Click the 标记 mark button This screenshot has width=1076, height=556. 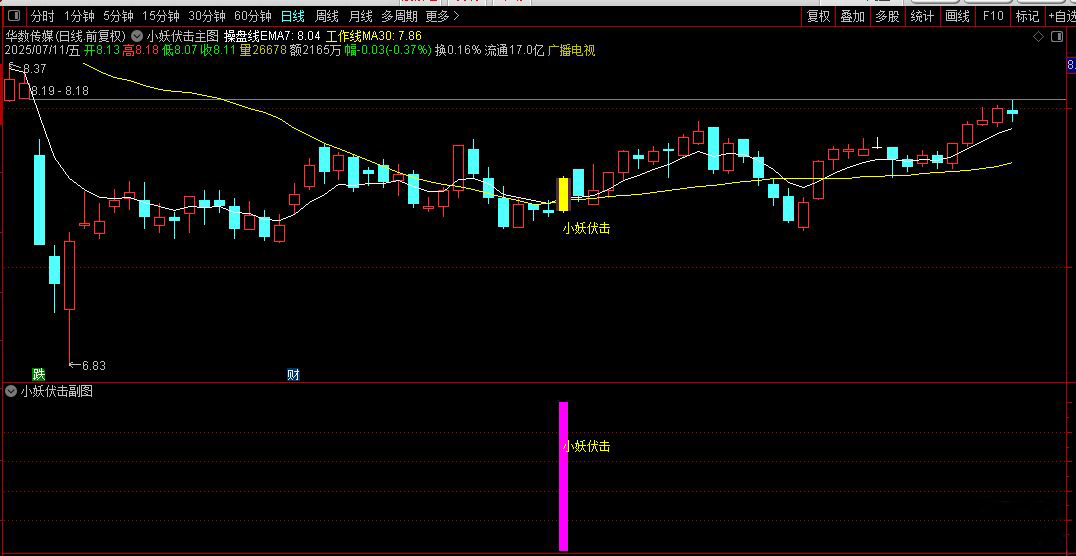coord(1027,16)
